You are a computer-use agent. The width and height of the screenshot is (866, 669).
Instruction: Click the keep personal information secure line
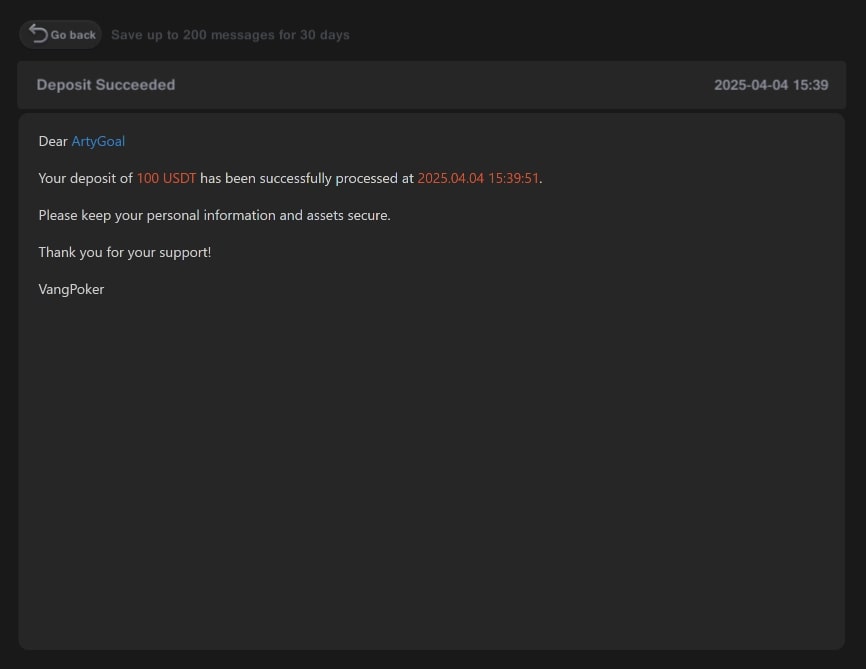coord(214,215)
